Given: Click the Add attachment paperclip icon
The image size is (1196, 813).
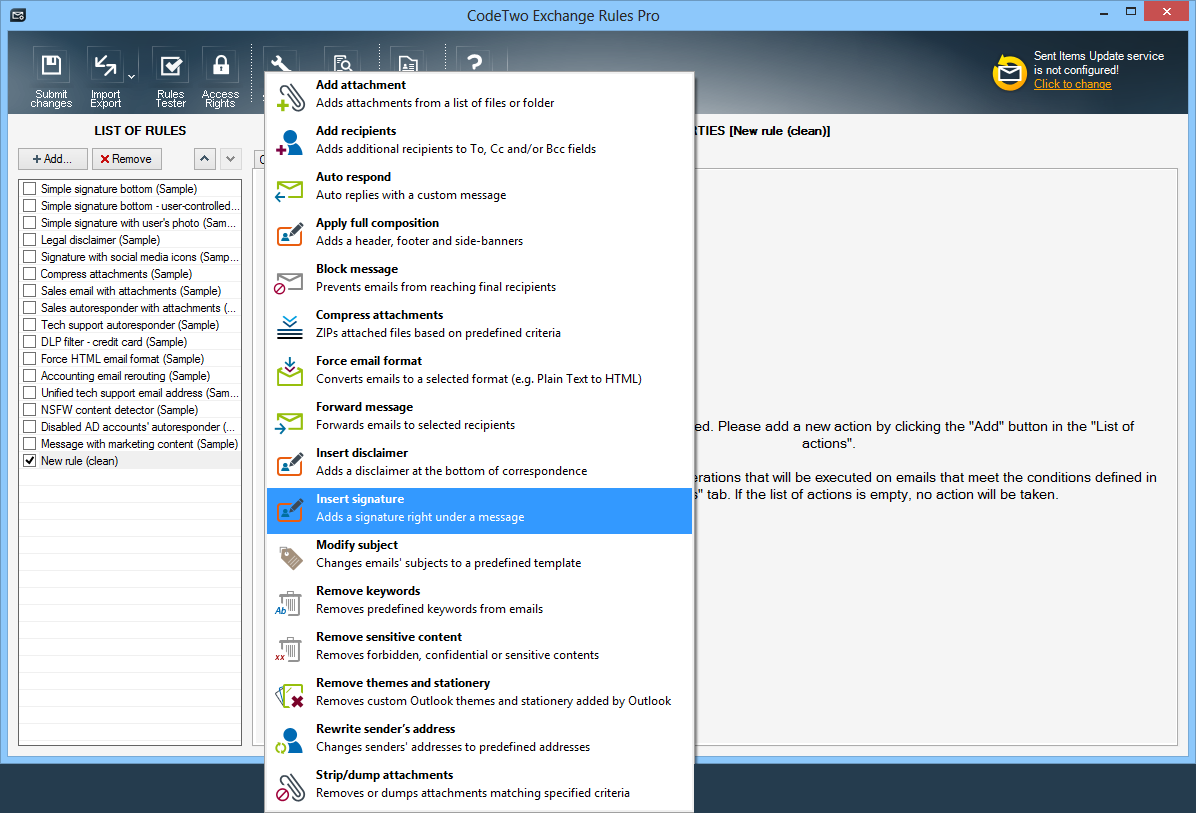Looking at the screenshot, I should 290,97.
